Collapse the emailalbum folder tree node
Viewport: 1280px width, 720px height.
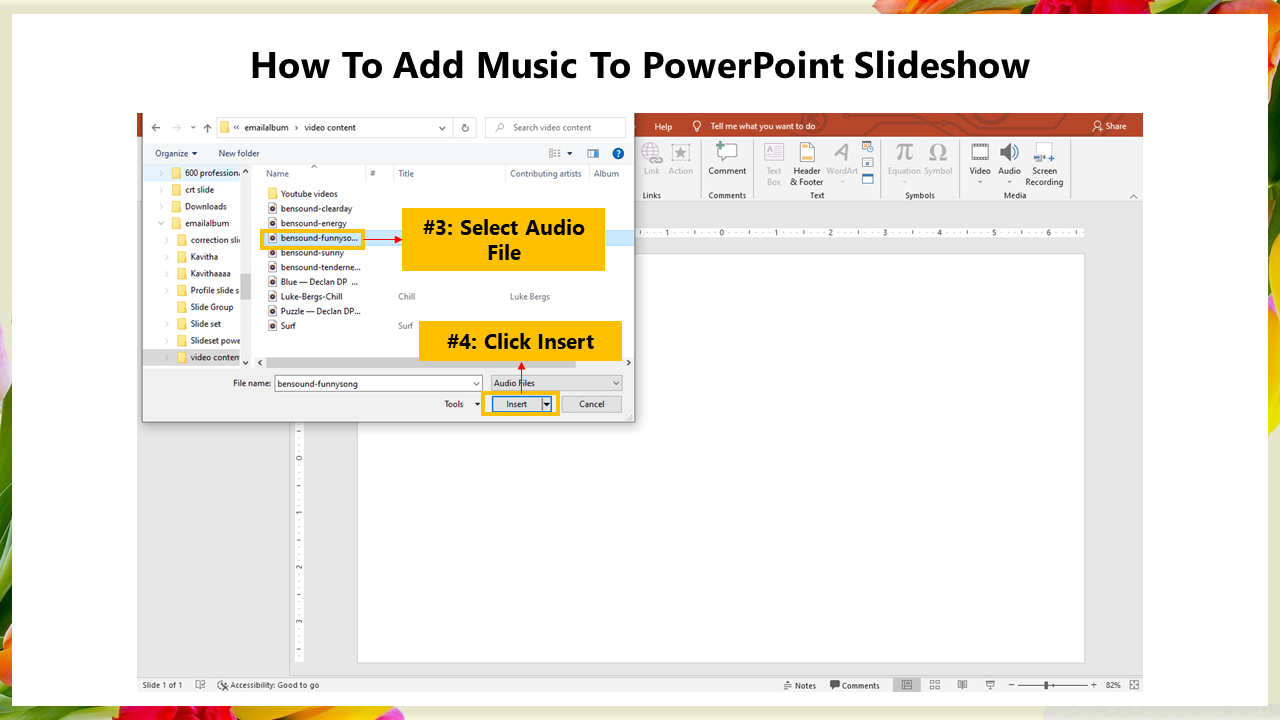pos(162,223)
